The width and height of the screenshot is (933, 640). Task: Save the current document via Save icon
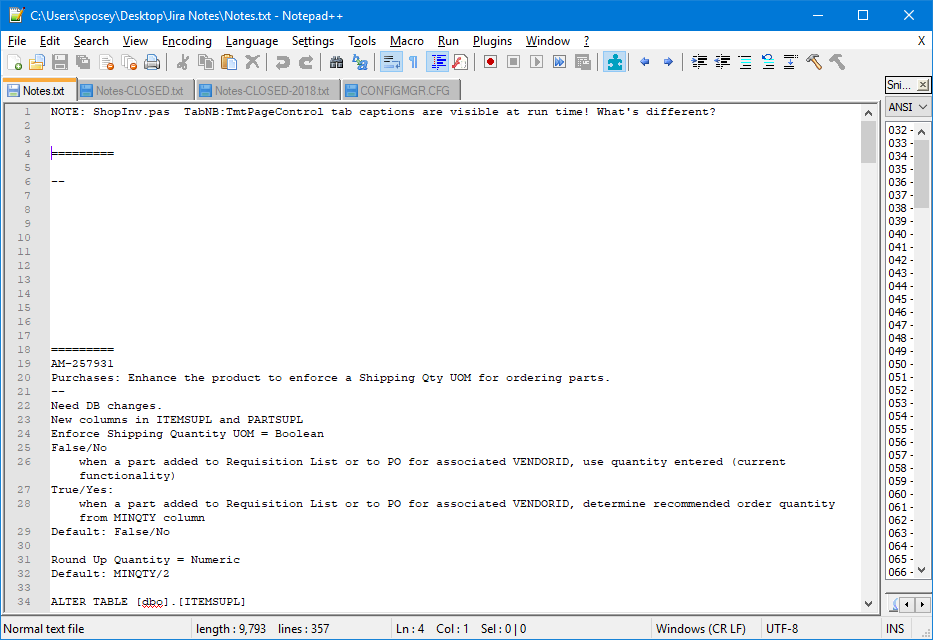(59, 62)
